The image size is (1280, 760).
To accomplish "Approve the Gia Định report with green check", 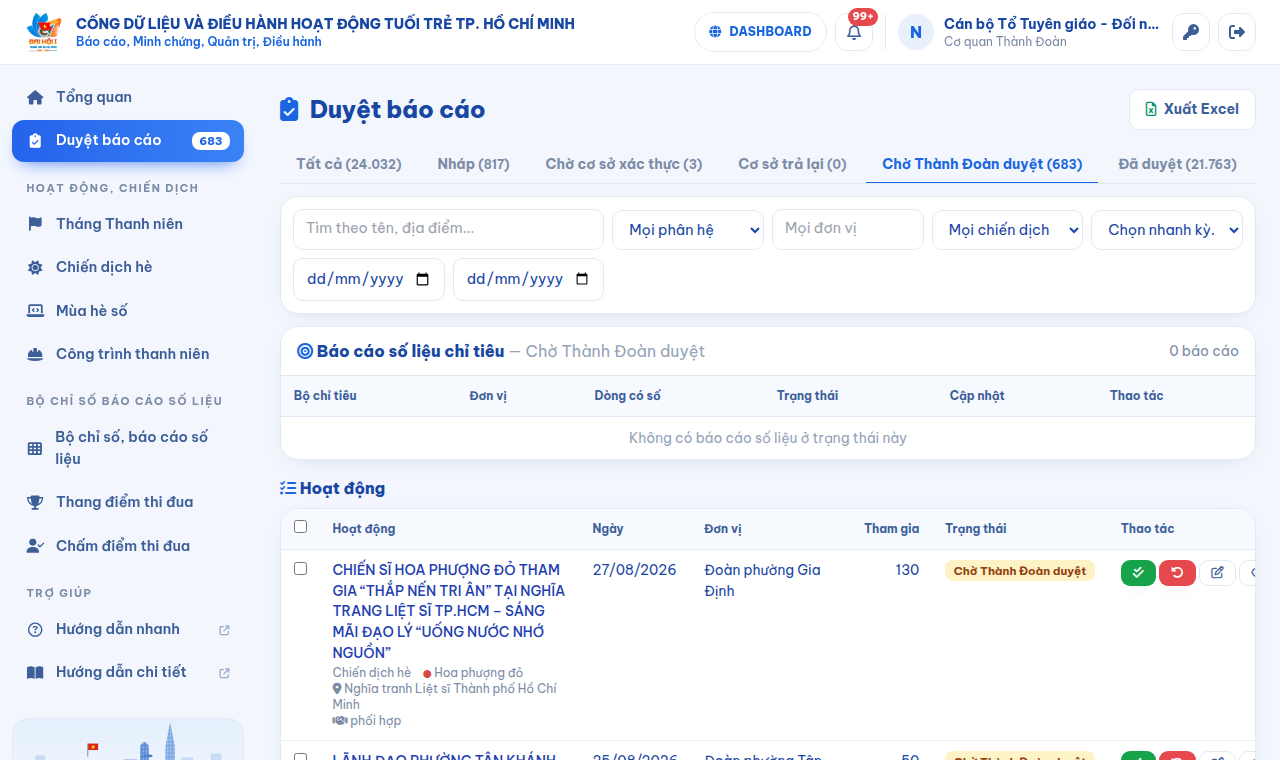I will click(1138, 573).
